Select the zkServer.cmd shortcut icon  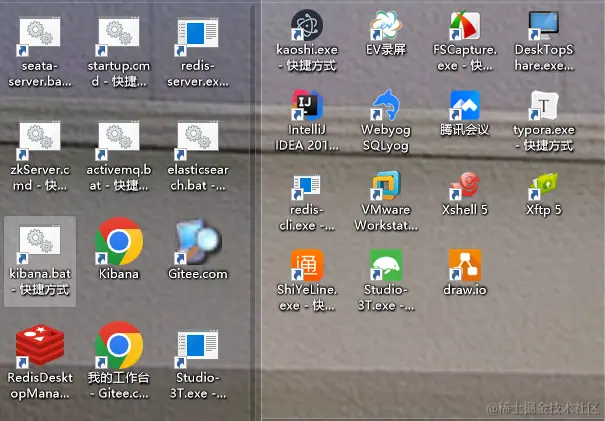(40, 140)
